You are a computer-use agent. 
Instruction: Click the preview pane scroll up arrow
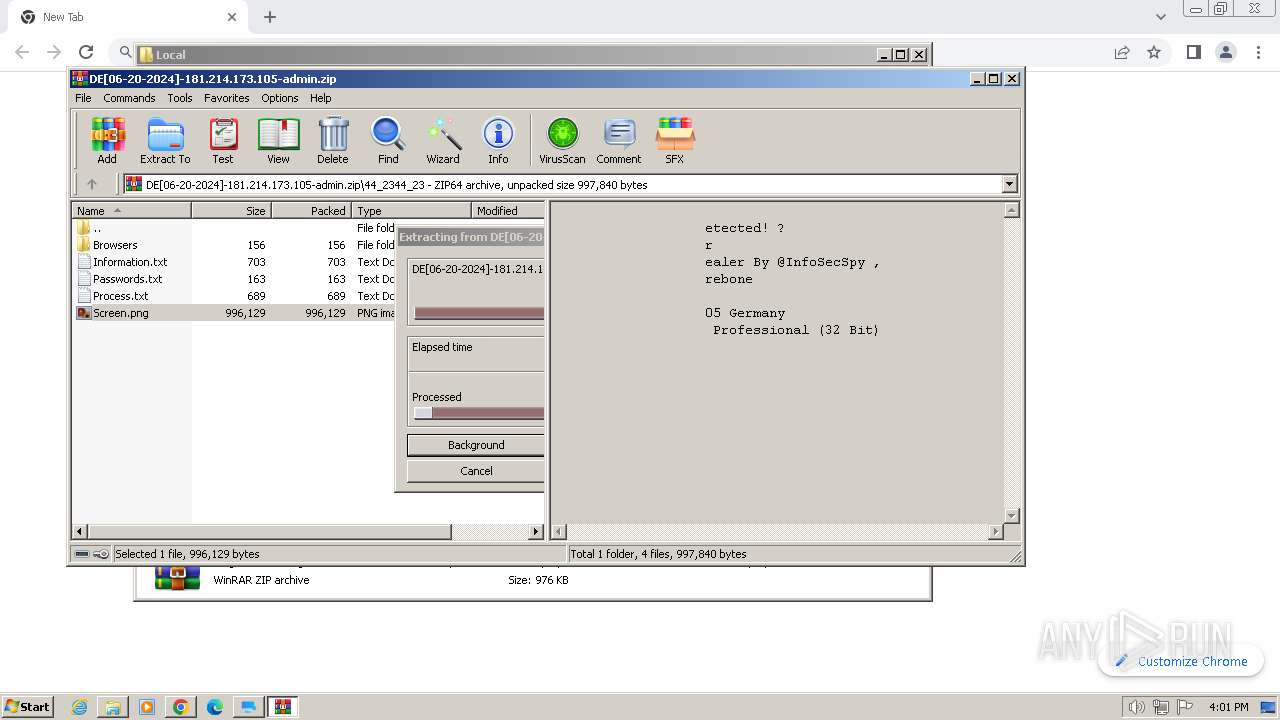point(1011,210)
